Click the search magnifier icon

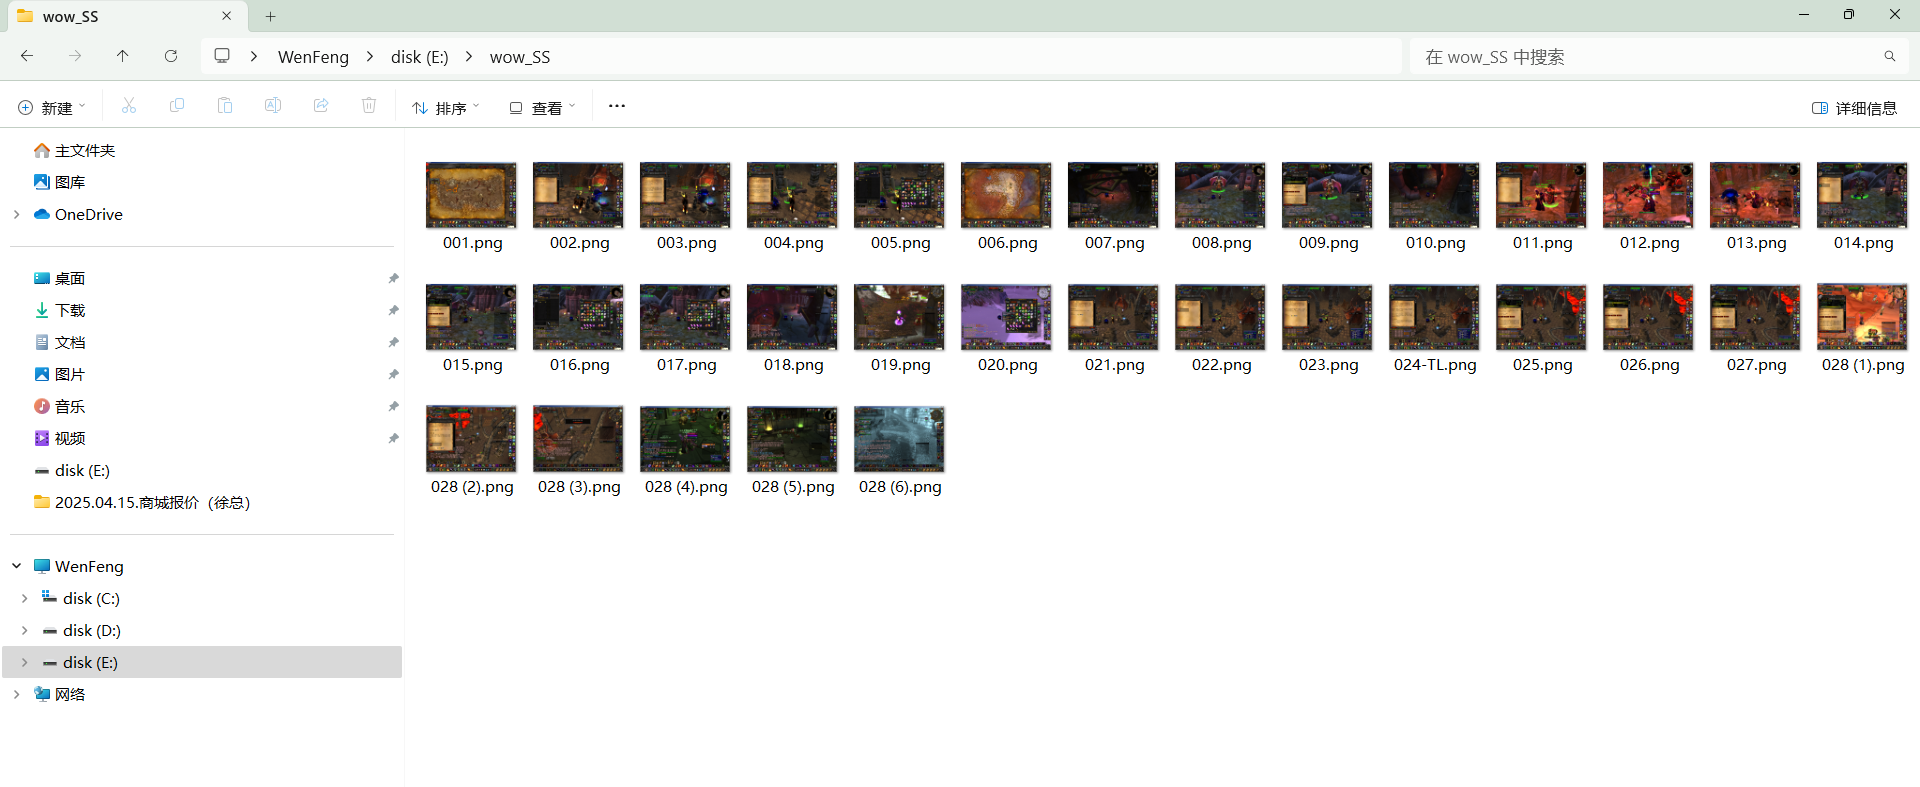[x=1890, y=57]
